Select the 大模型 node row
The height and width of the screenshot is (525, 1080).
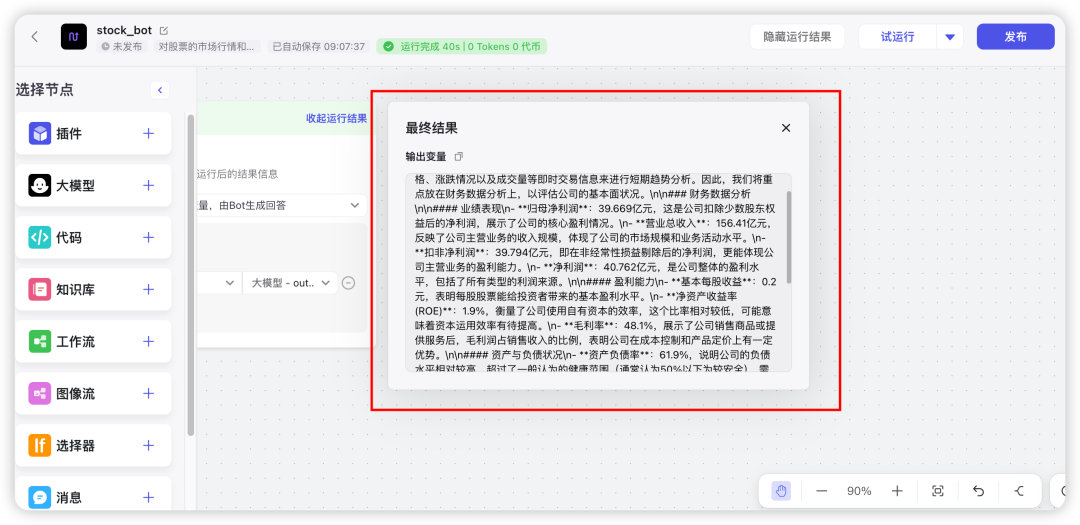click(x=93, y=185)
